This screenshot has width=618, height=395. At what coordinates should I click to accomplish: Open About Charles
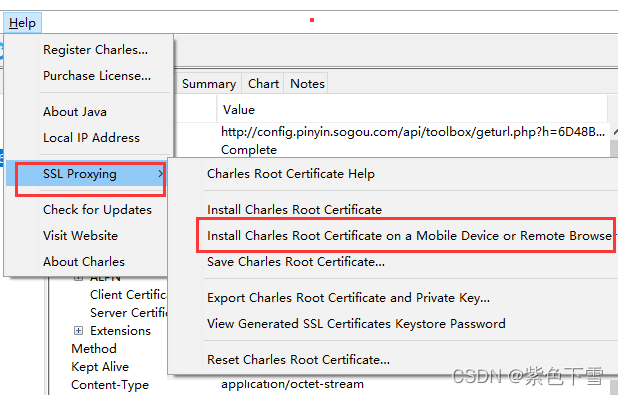coord(84,262)
